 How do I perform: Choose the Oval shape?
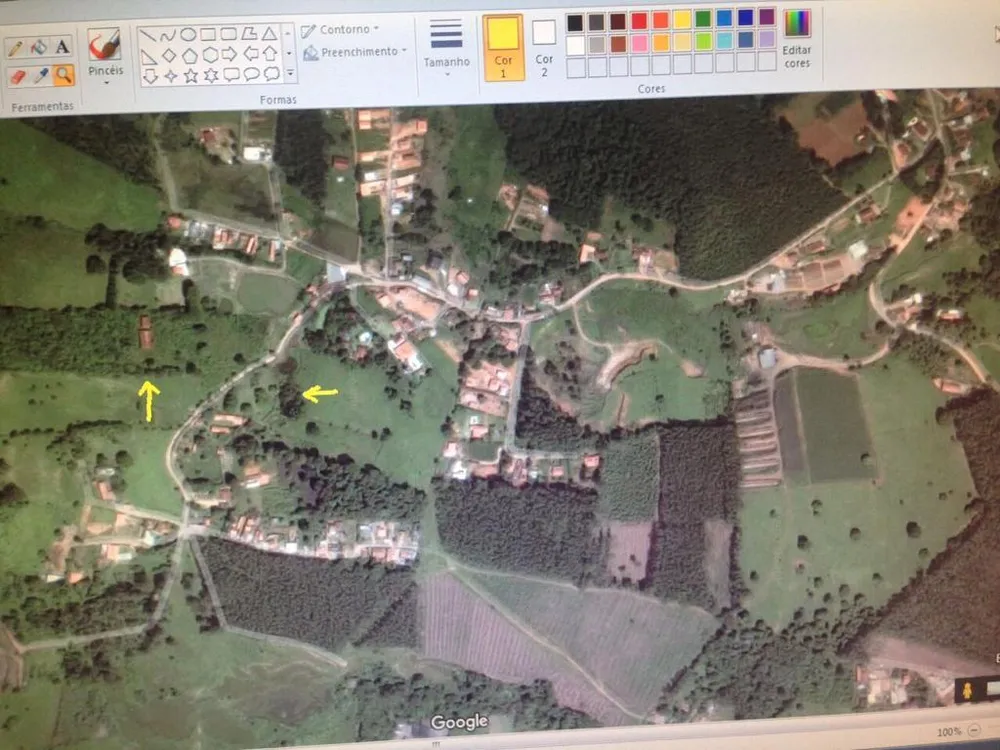pos(188,34)
